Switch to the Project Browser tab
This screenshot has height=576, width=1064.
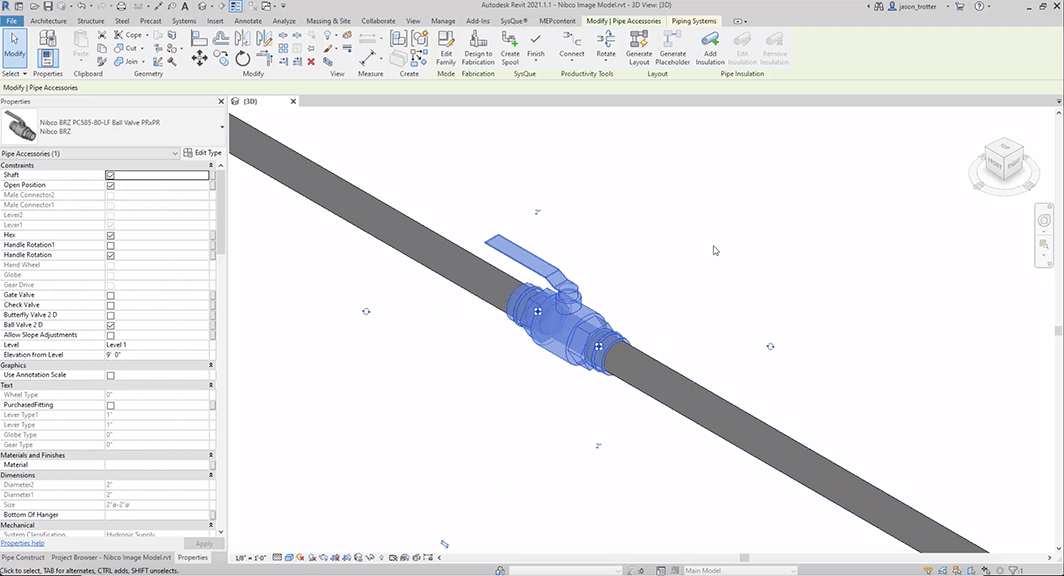coord(112,557)
